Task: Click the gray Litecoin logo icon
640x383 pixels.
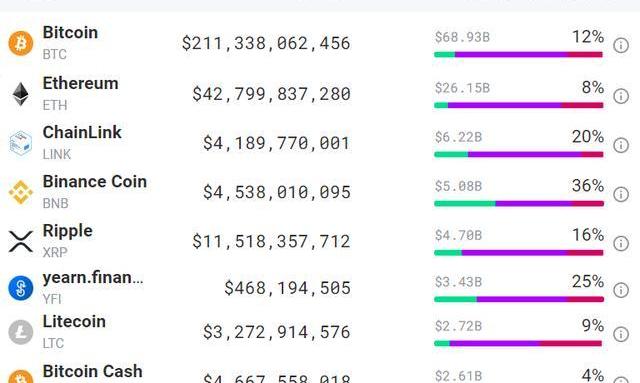Action: [x=21, y=332]
